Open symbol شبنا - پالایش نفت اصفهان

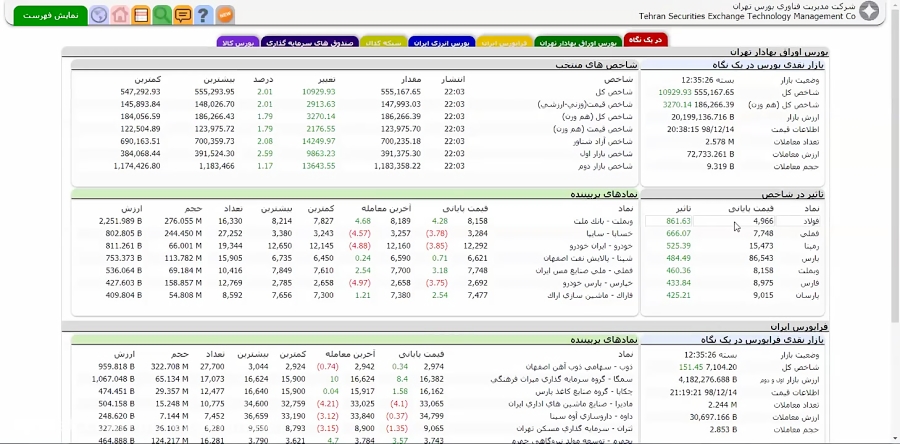(x=588, y=258)
